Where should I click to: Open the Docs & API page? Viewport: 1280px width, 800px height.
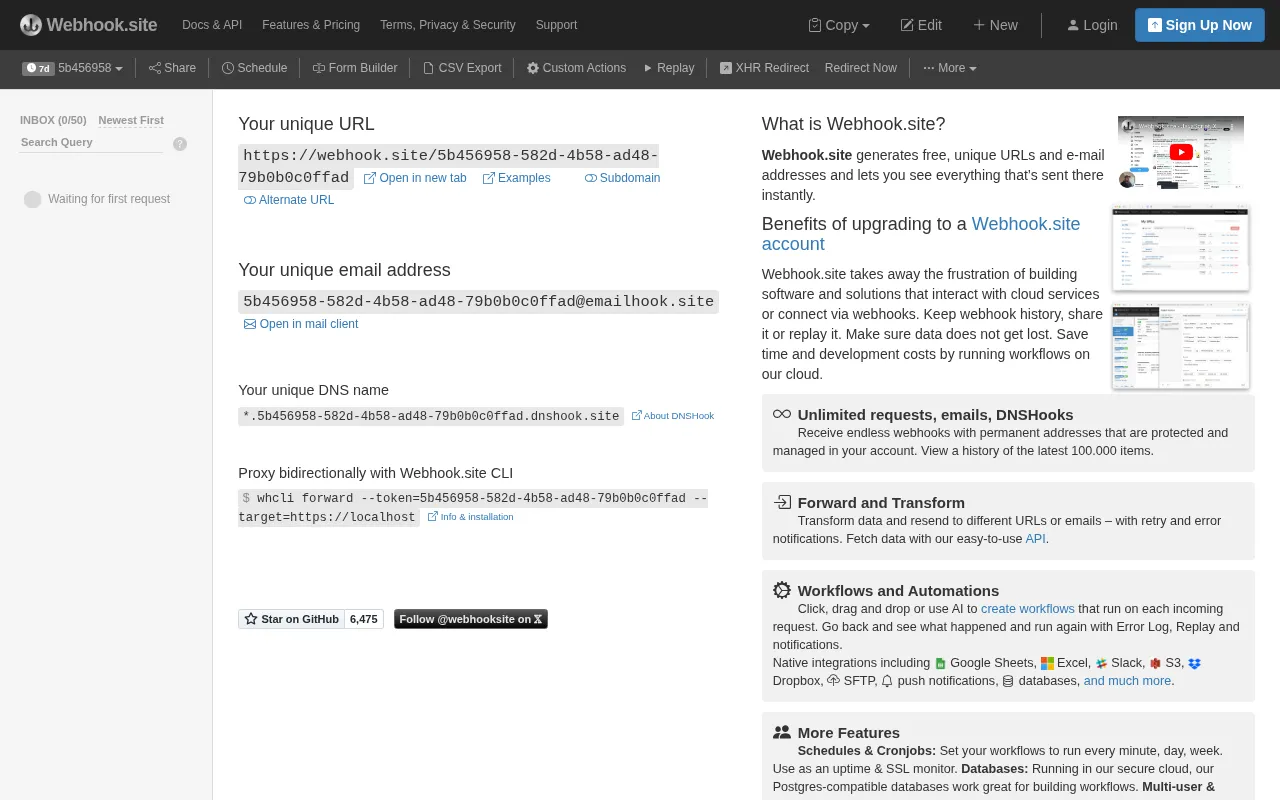click(x=212, y=25)
